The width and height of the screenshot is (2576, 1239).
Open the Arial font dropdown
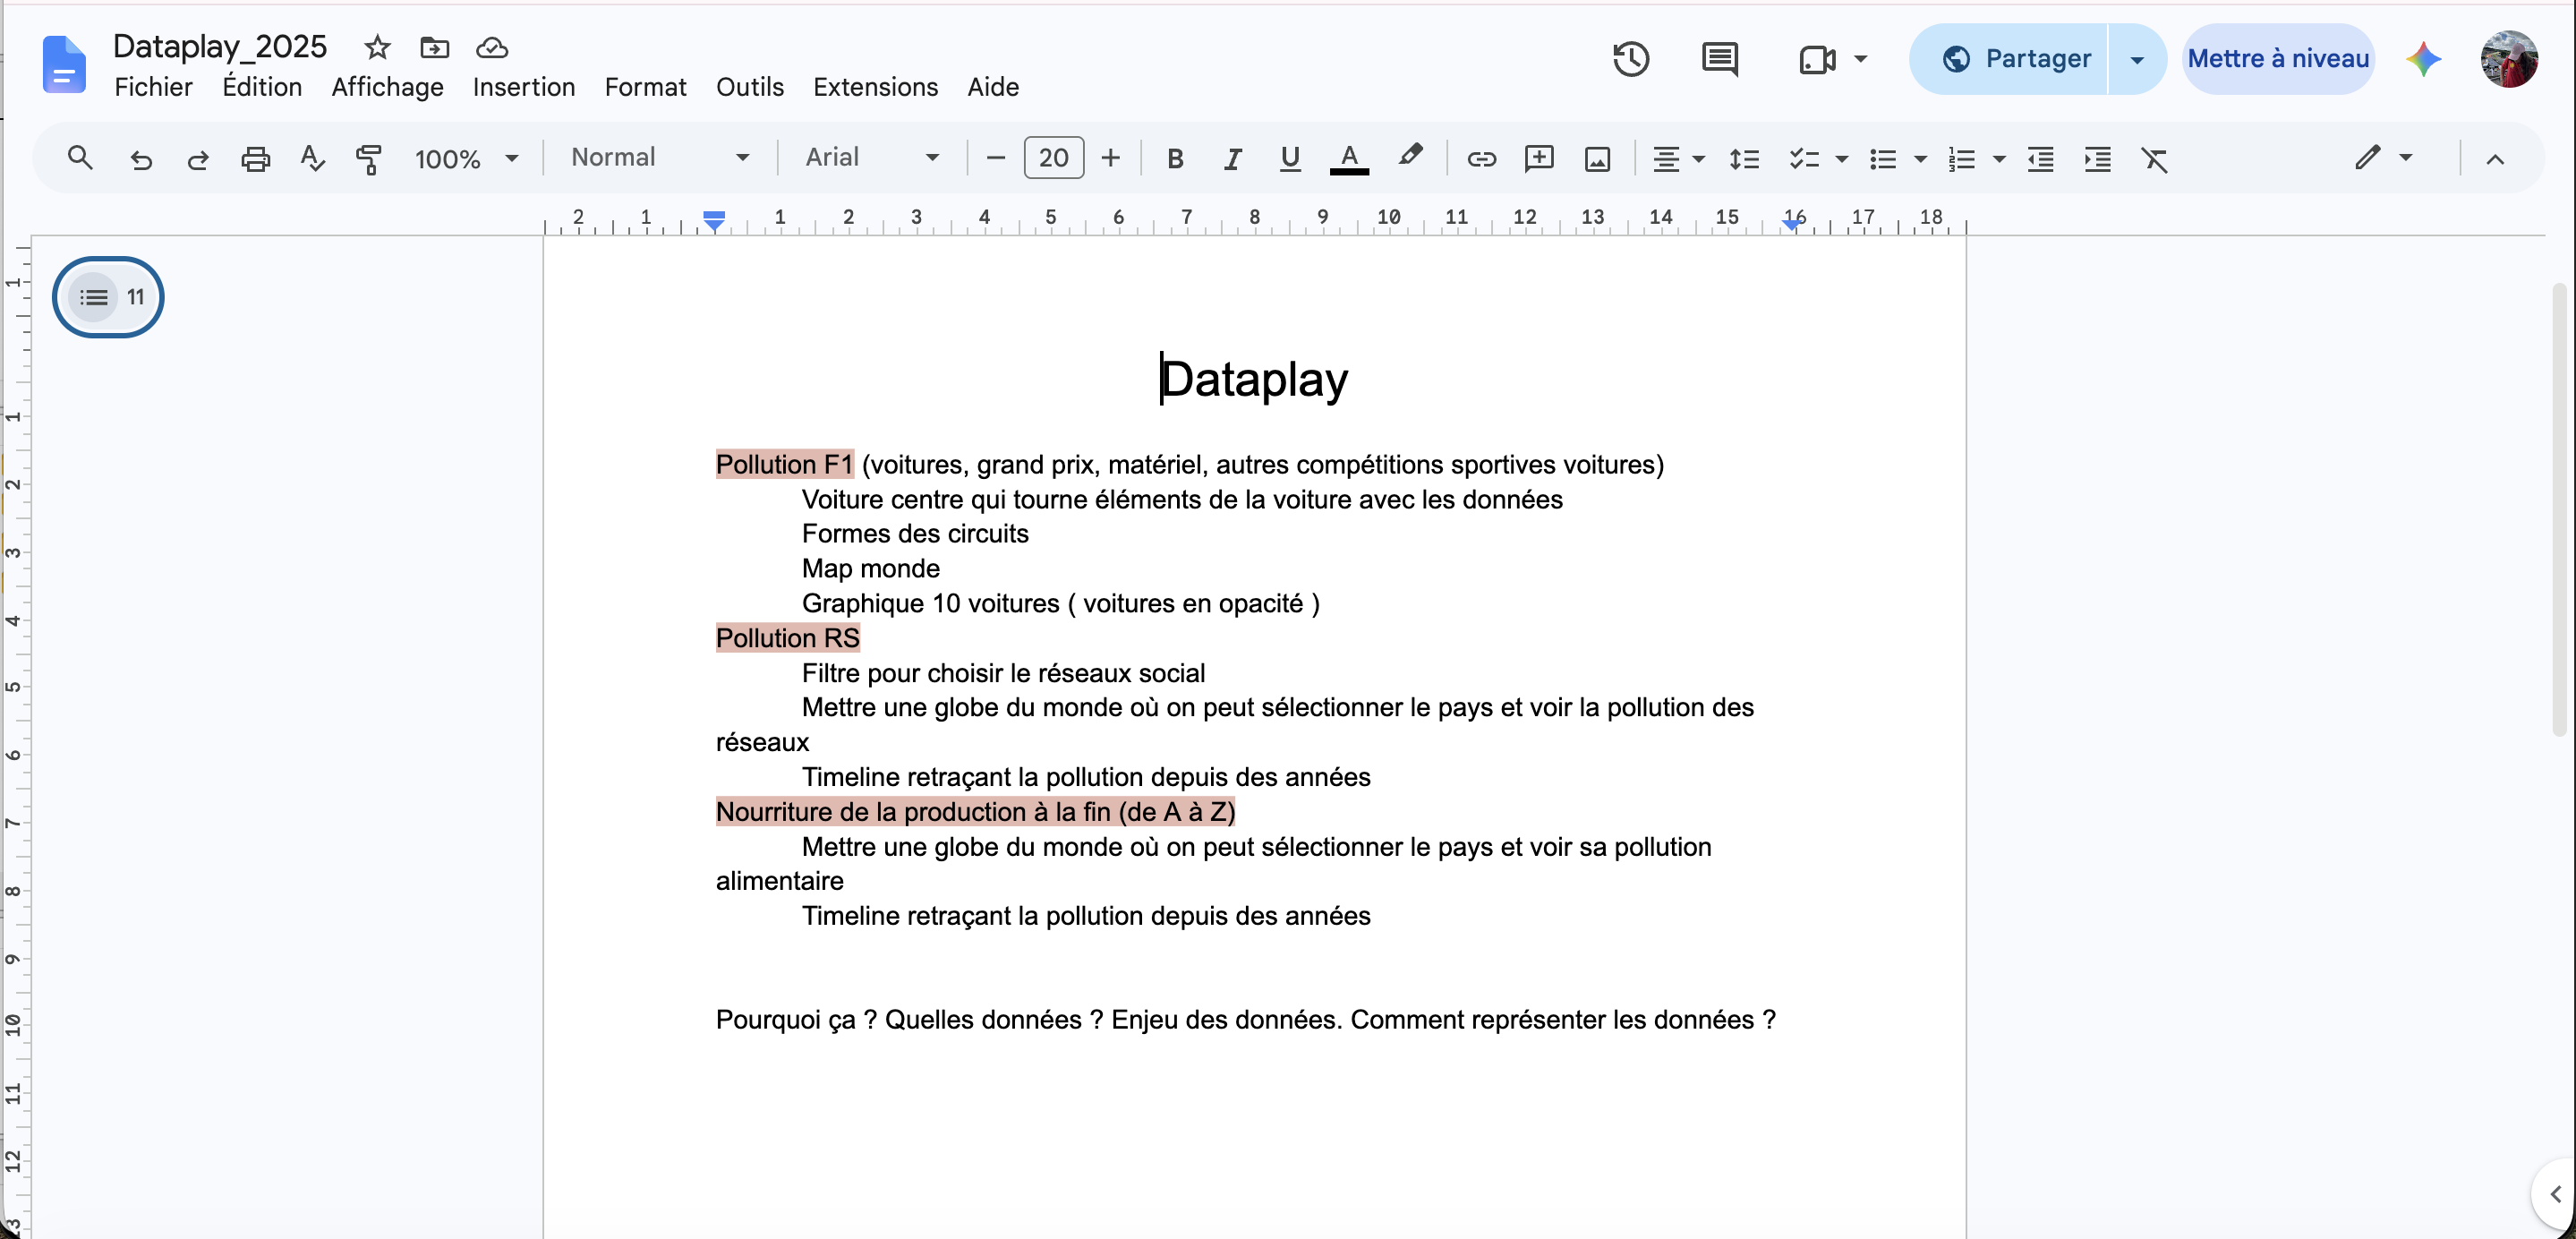(872, 157)
